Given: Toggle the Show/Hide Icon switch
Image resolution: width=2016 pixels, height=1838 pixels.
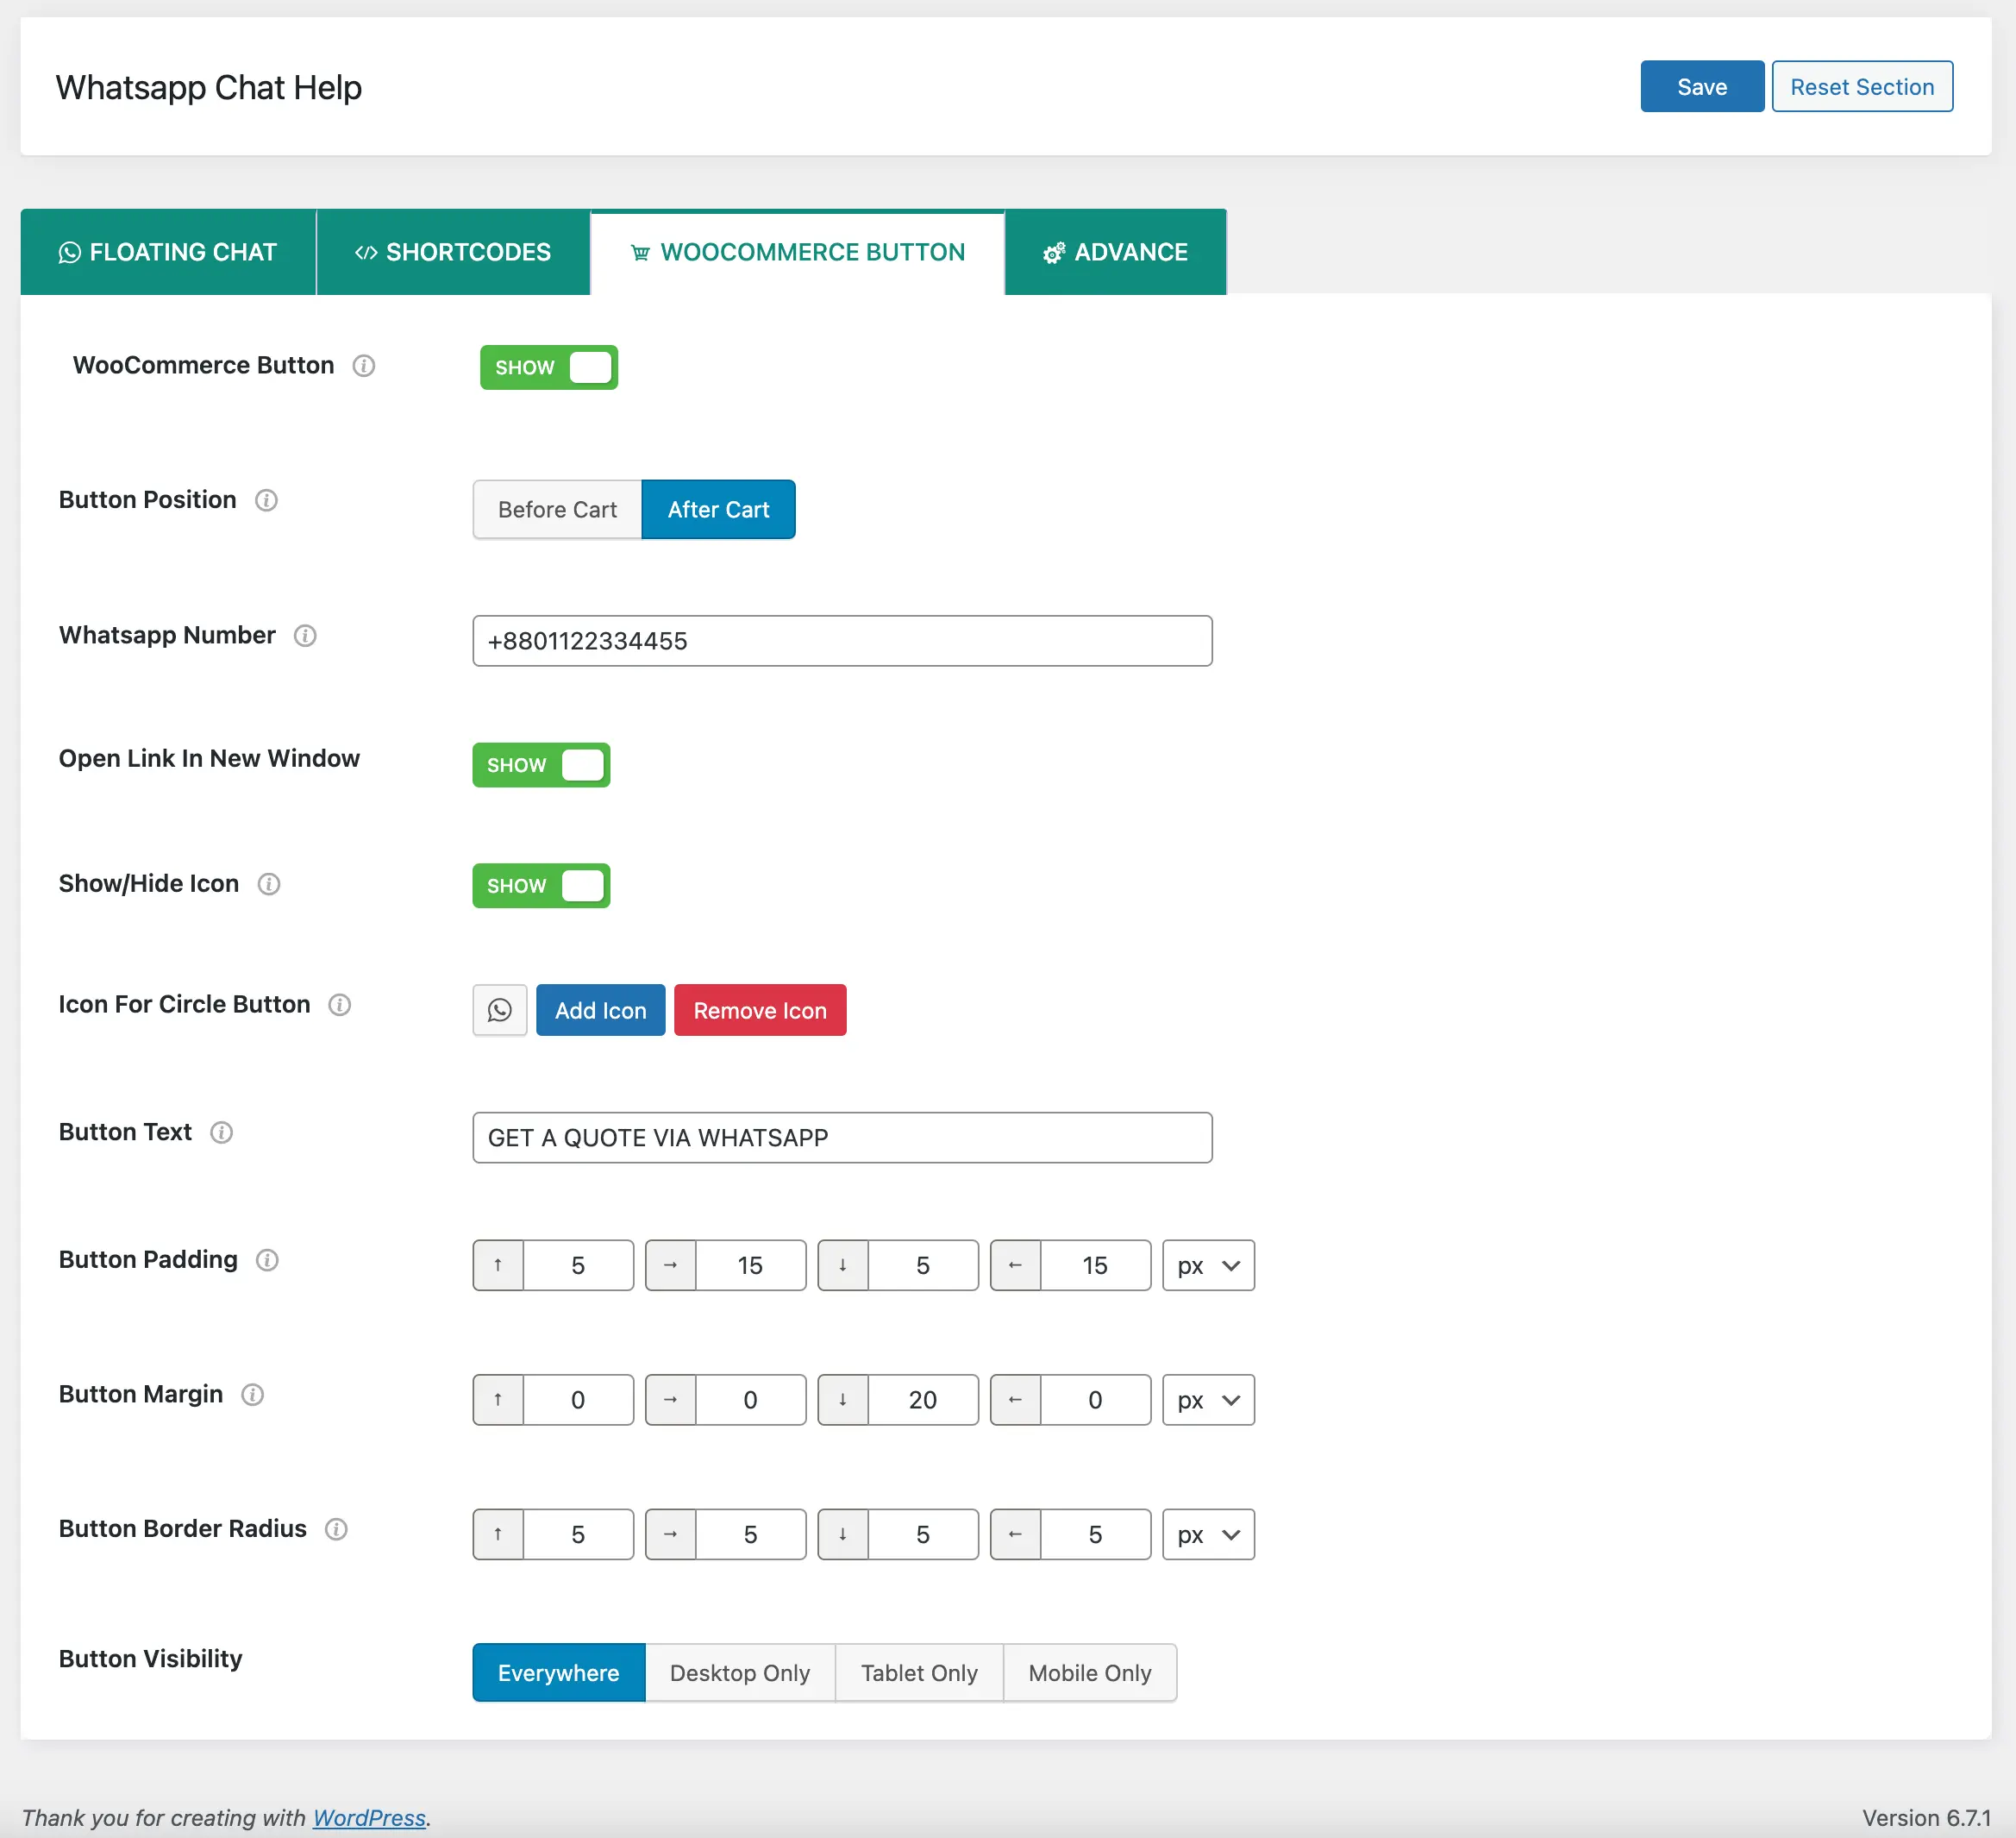Looking at the screenshot, I should (x=541, y=886).
